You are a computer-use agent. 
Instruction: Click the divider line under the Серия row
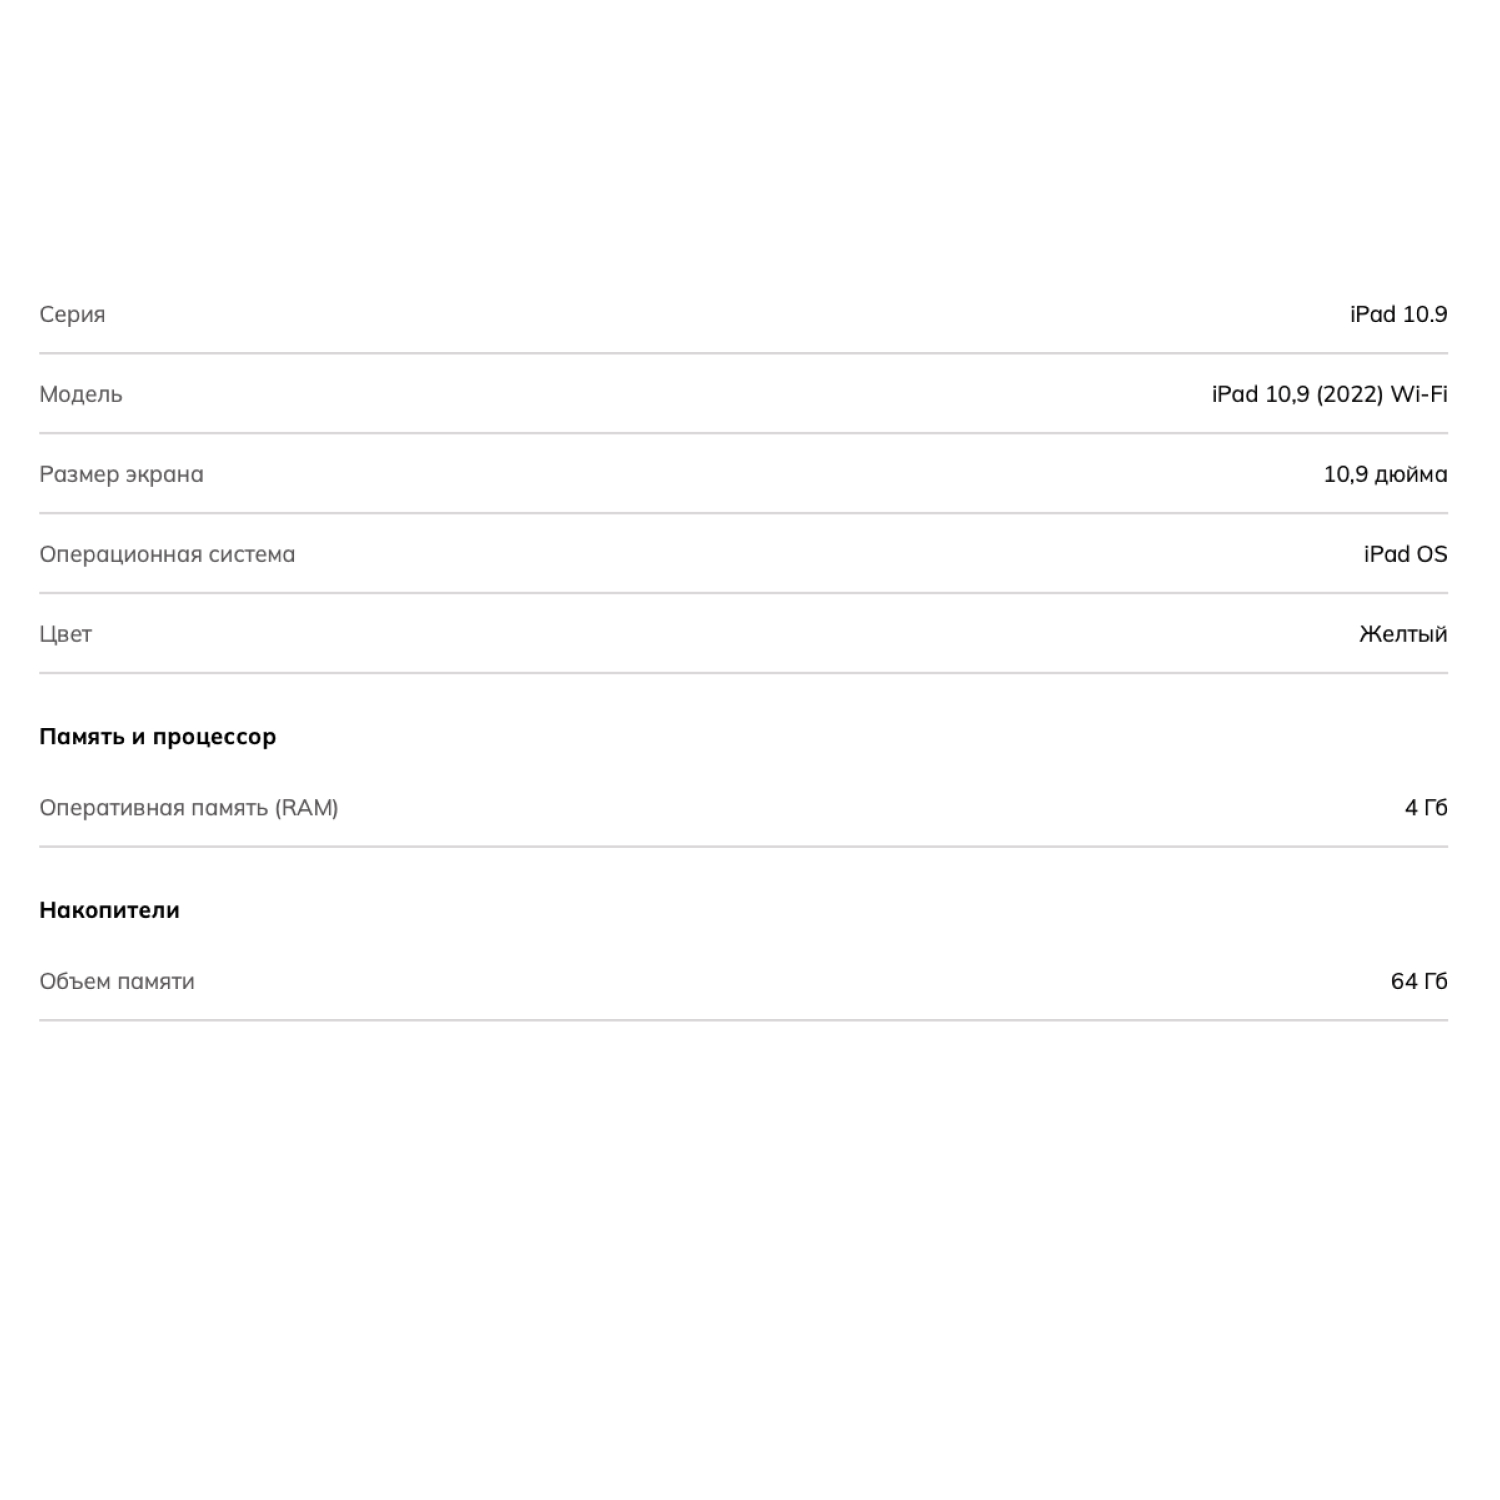743,353
